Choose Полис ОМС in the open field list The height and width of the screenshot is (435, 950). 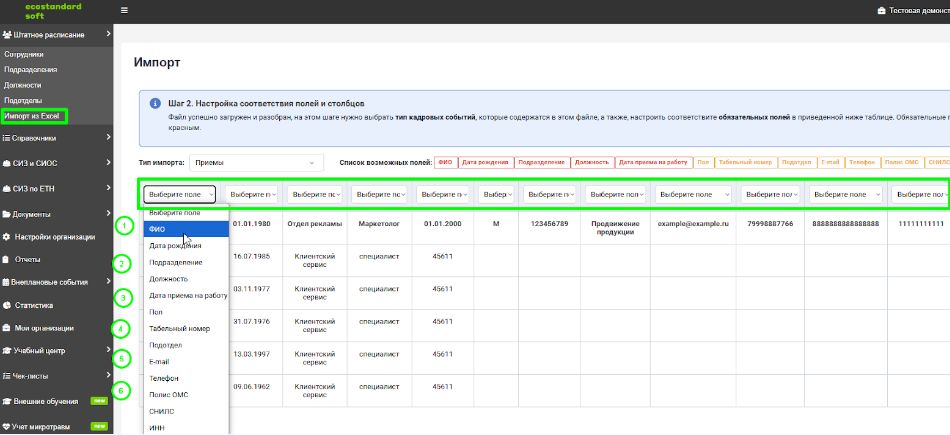click(x=187, y=394)
